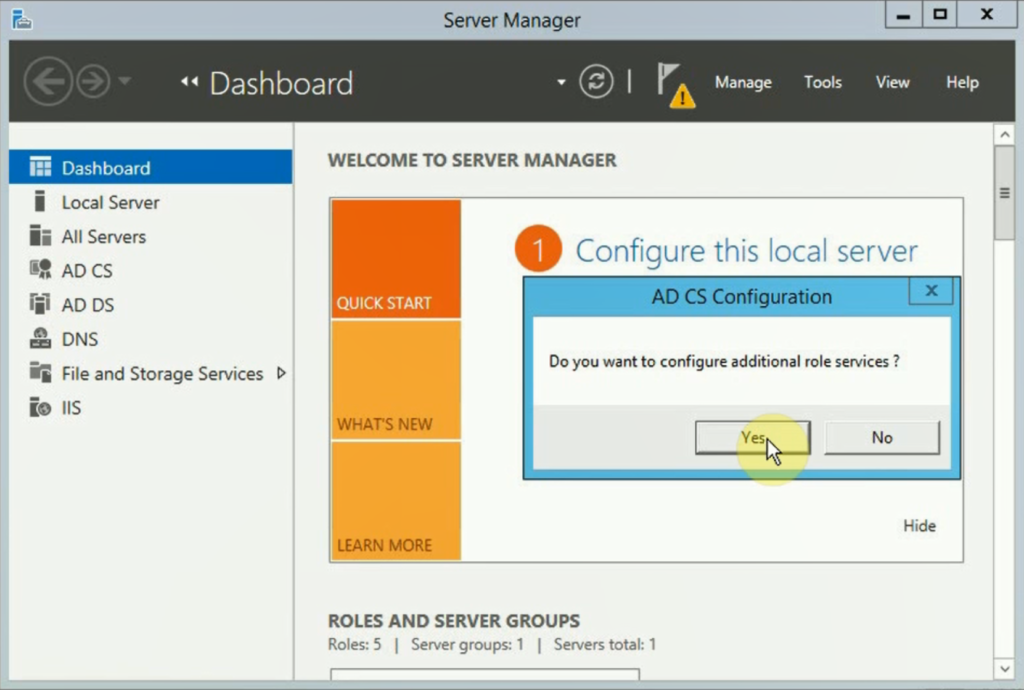Click the WHAT'S NEW tile
Screen dimensions: 1024x690
pyautogui.click(x=396, y=380)
